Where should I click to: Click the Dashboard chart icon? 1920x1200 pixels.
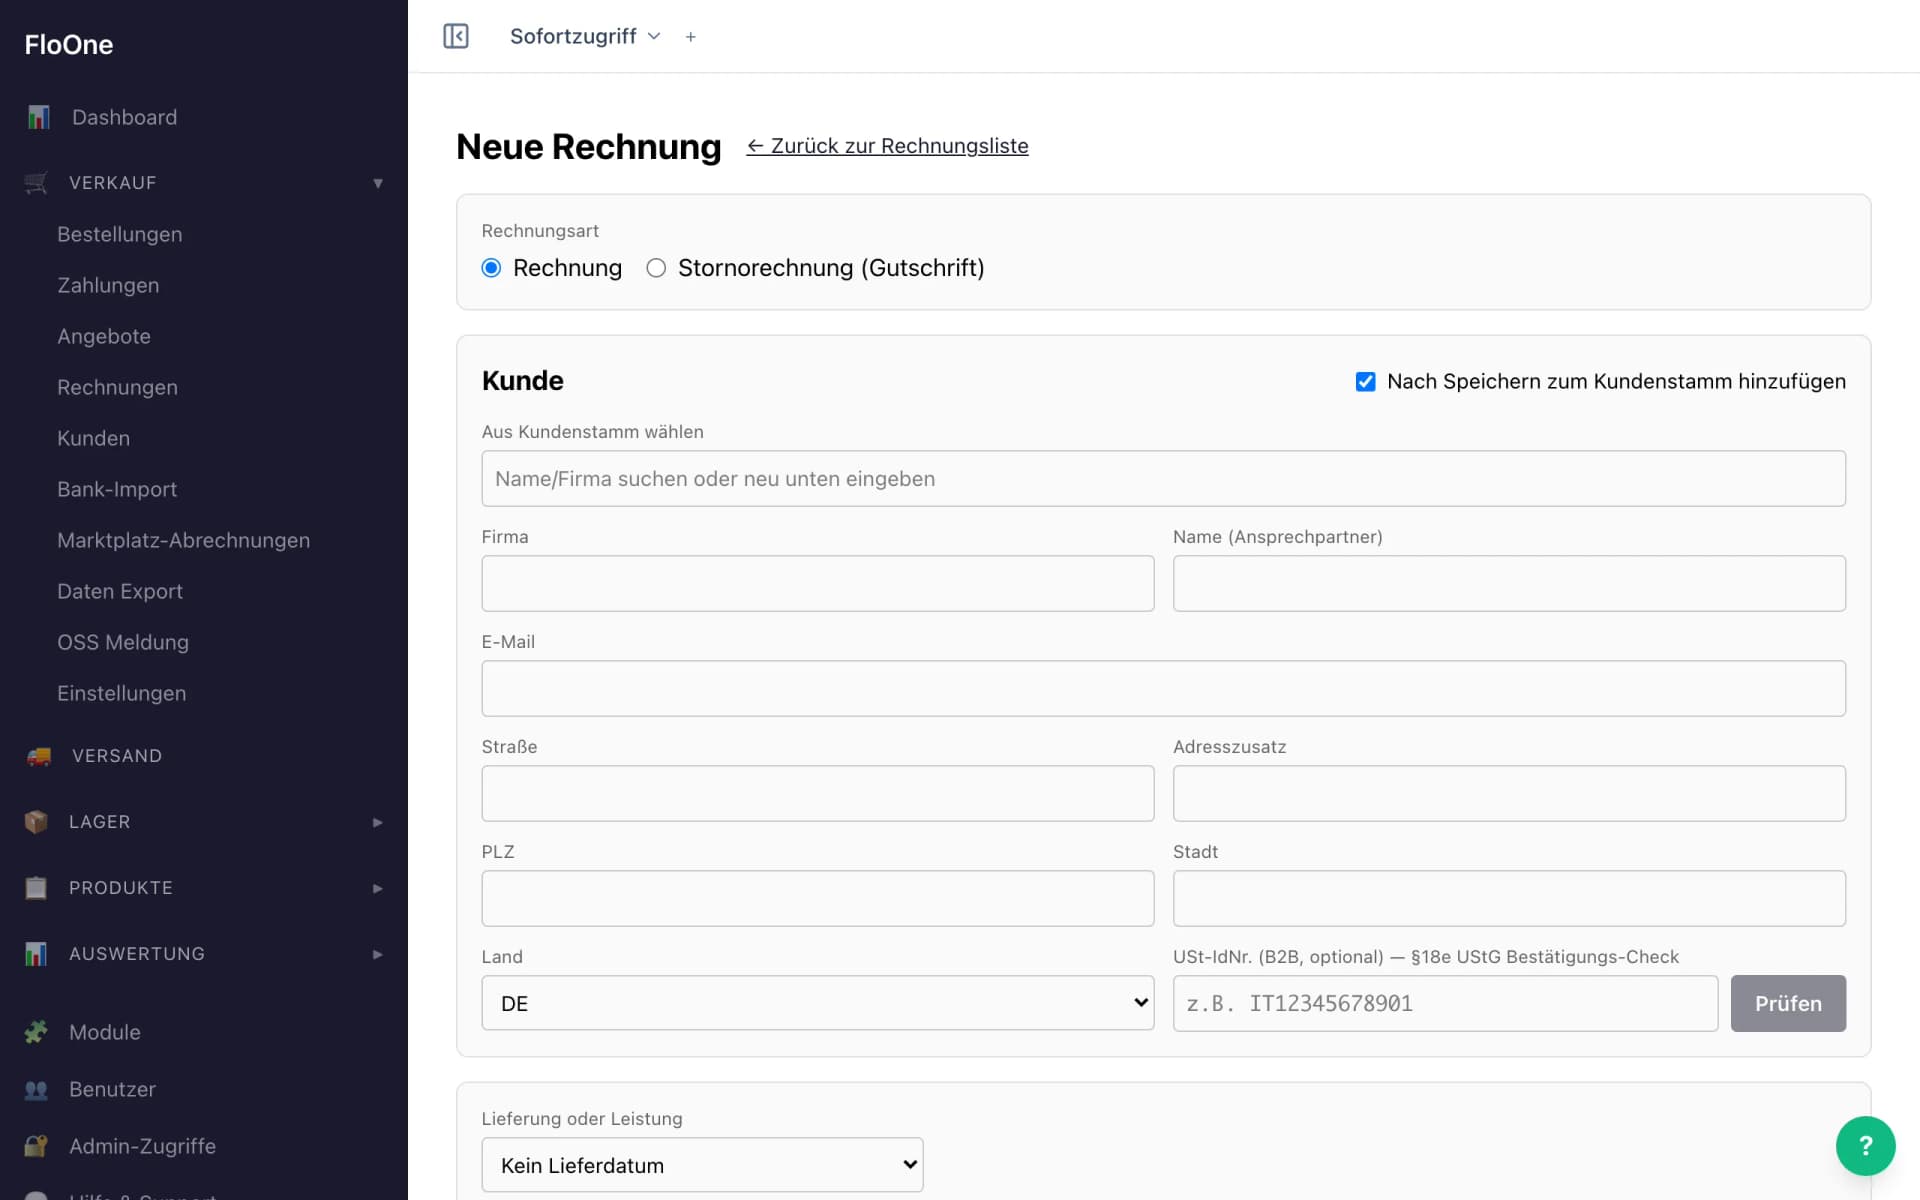[x=38, y=117]
